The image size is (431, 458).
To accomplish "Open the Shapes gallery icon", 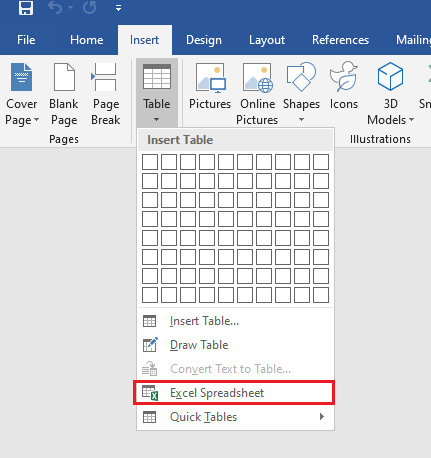I will pos(301,77).
